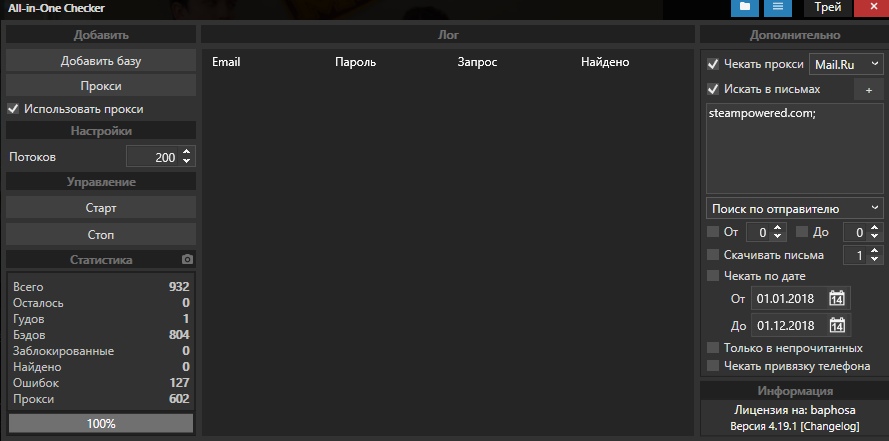Open the Поиск по отправителю dropdown
This screenshot has height=441, width=889.
[794, 208]
